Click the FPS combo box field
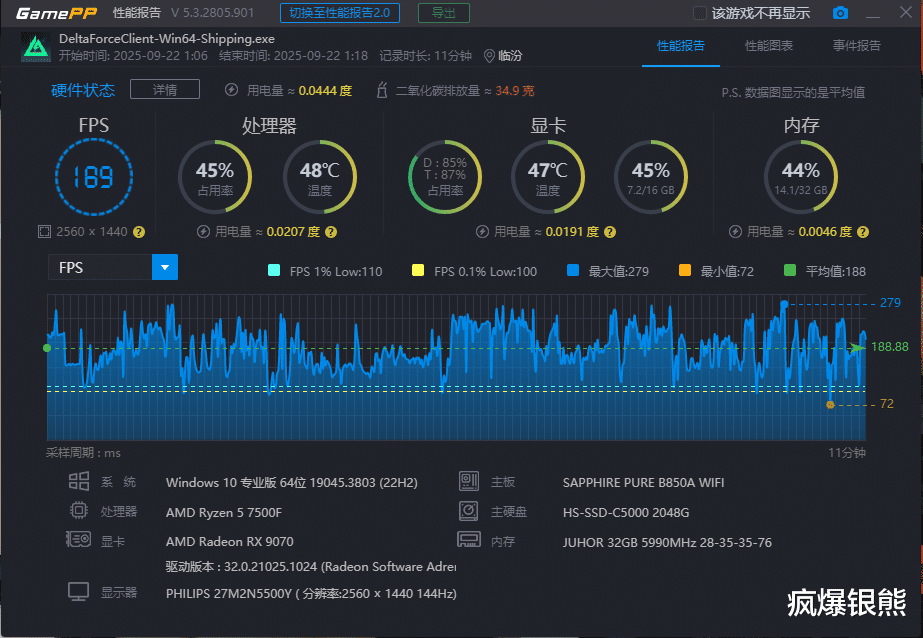This screenshot has width=923, height=638. pos(113,267)
